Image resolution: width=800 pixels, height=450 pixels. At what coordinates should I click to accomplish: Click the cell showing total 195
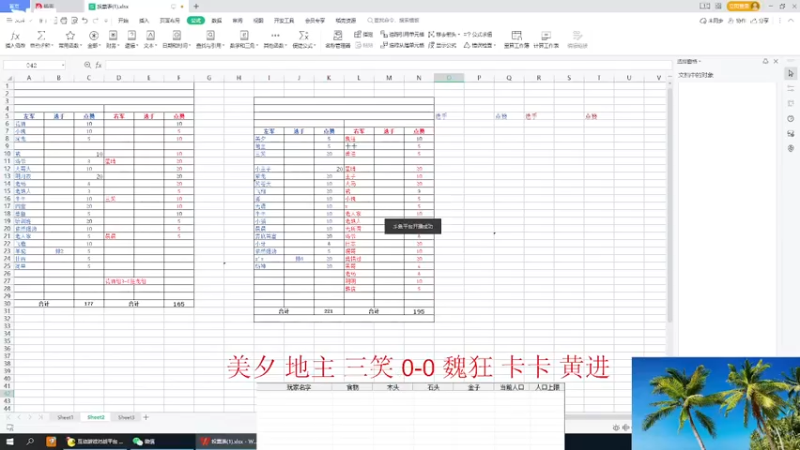[x=419, y=311]
